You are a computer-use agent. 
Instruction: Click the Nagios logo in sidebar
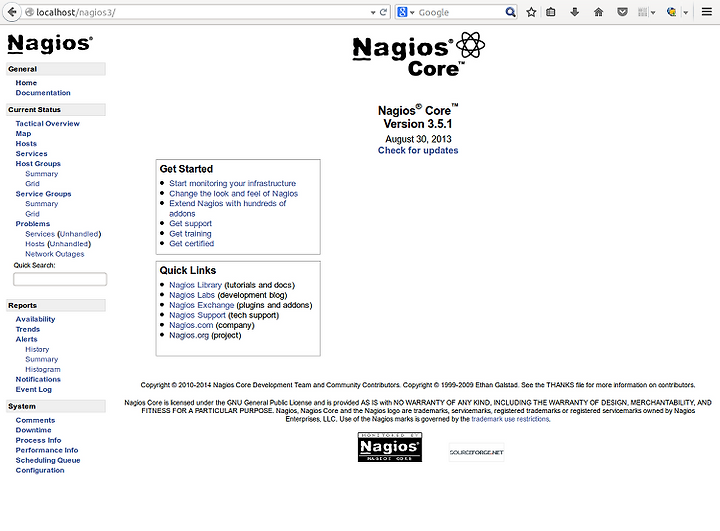[50, 44]
